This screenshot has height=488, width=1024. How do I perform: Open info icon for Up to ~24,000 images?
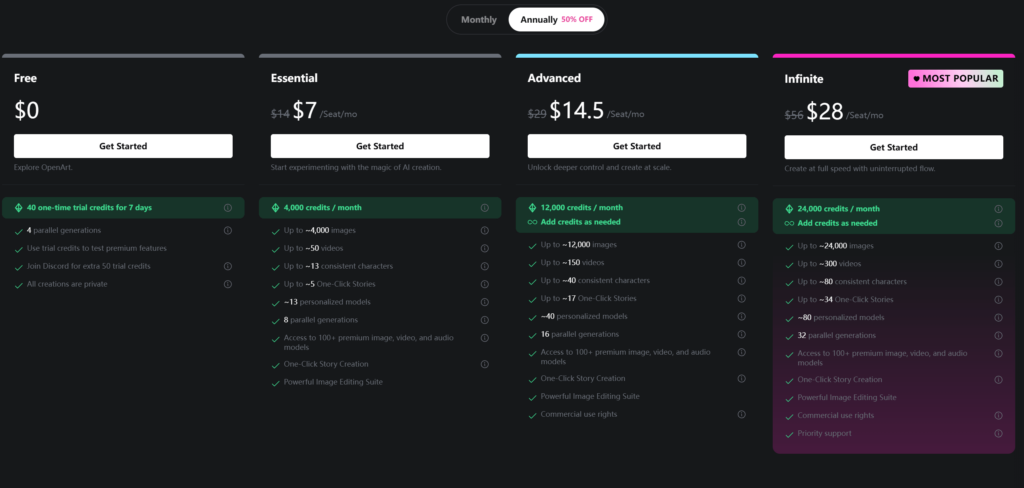pyautogui.click(x=999, y=246)
